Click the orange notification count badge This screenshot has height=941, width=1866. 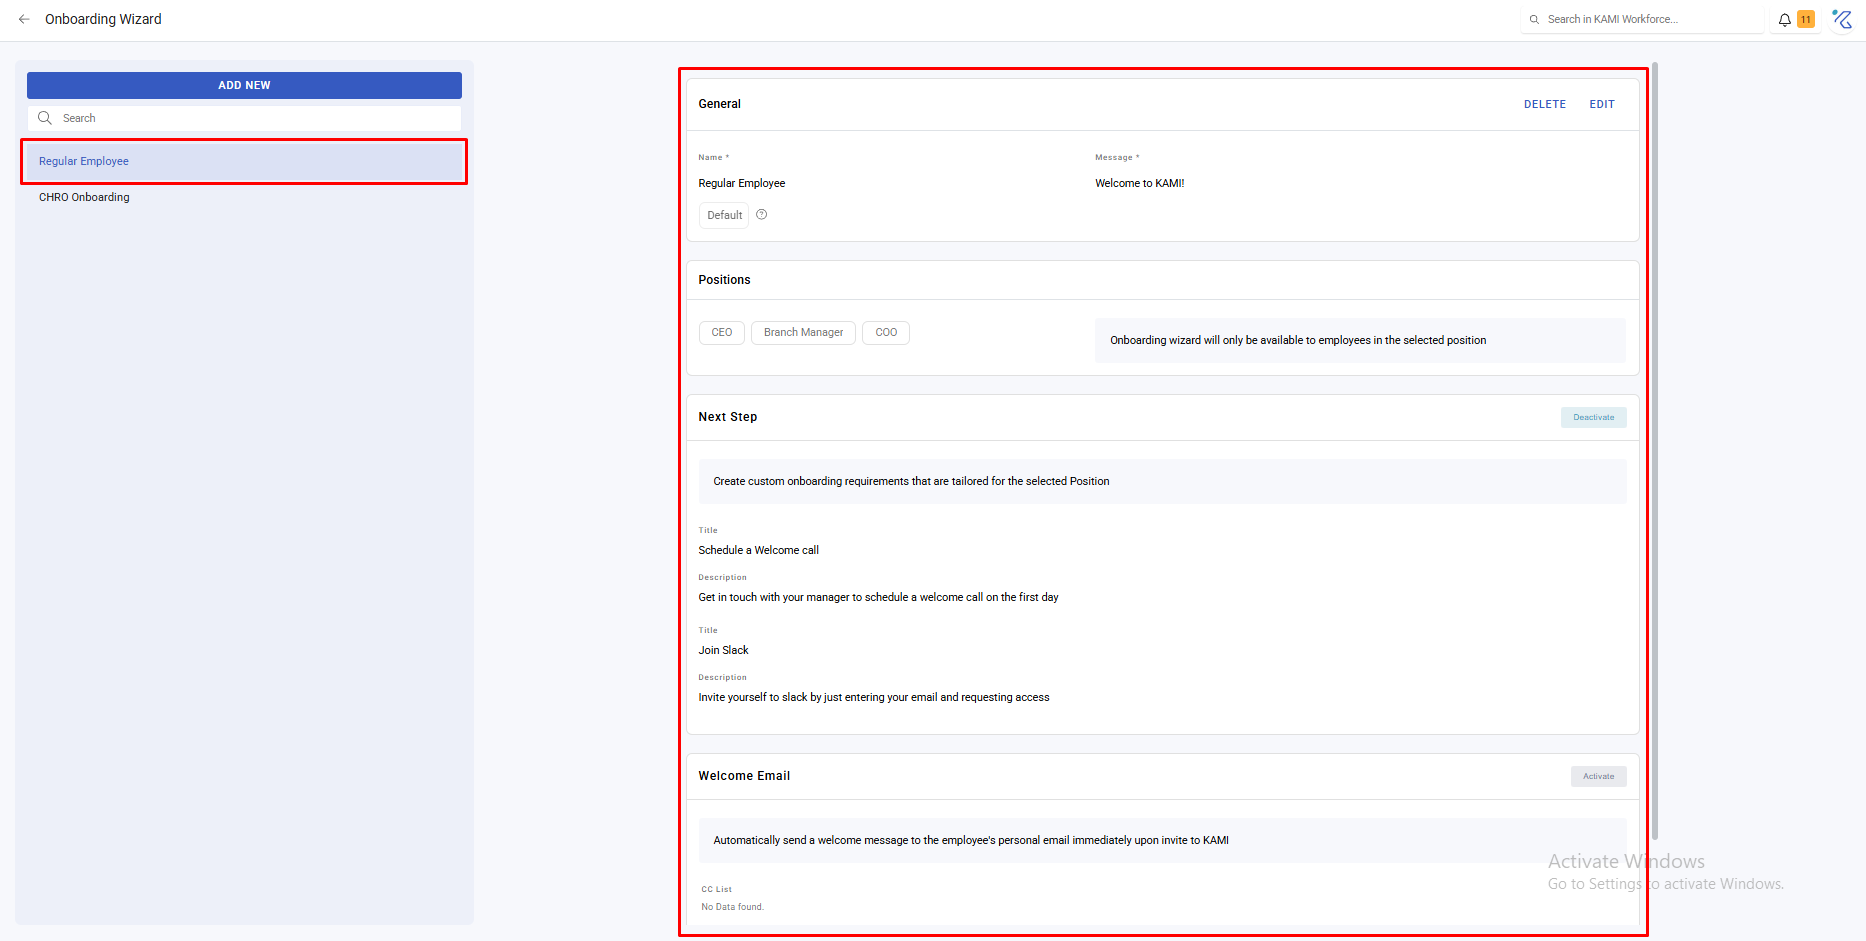tap(1806, 19)
